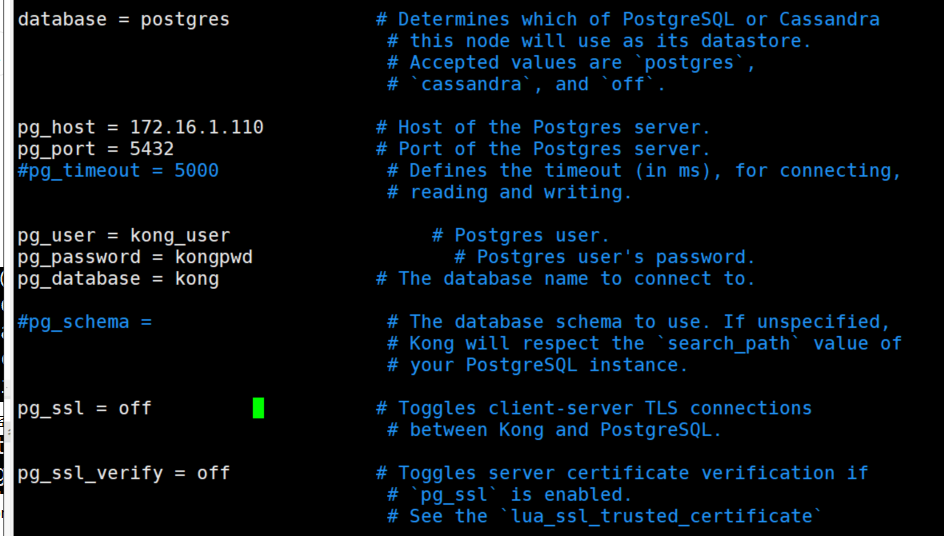Click the commented '#pg_schema =' line

click(x=84, y=322)
